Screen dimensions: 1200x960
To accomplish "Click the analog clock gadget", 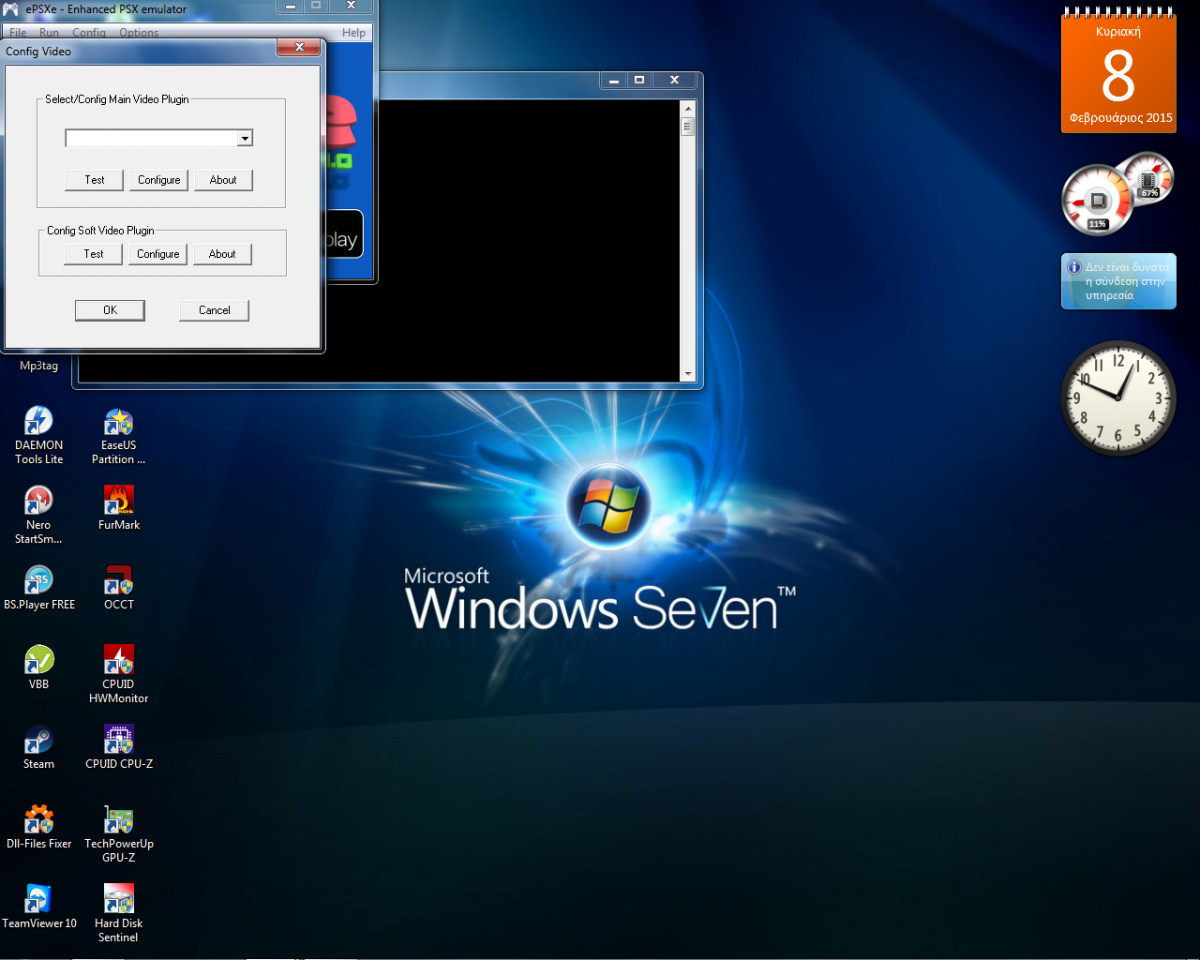I will [x=1118, y=398].
